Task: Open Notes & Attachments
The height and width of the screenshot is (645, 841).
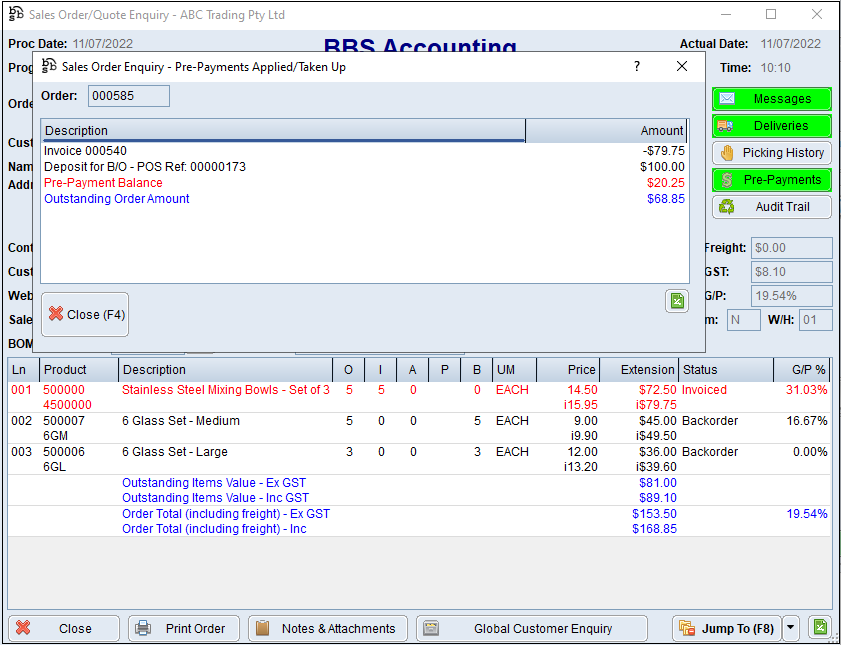Action: (x=327, y=628)
